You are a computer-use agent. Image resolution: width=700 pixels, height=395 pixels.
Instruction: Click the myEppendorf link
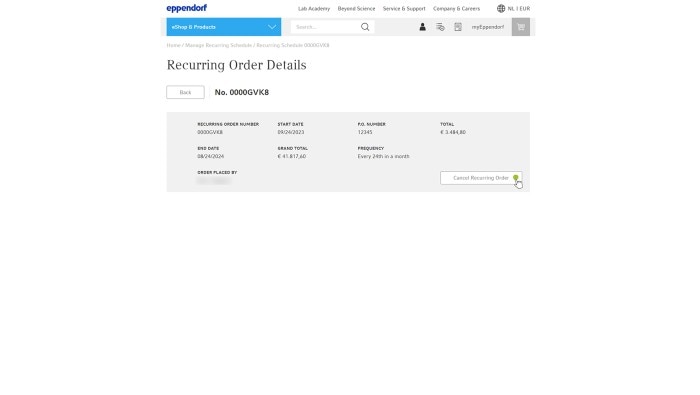pyautogui.click(x=488, y=27)
